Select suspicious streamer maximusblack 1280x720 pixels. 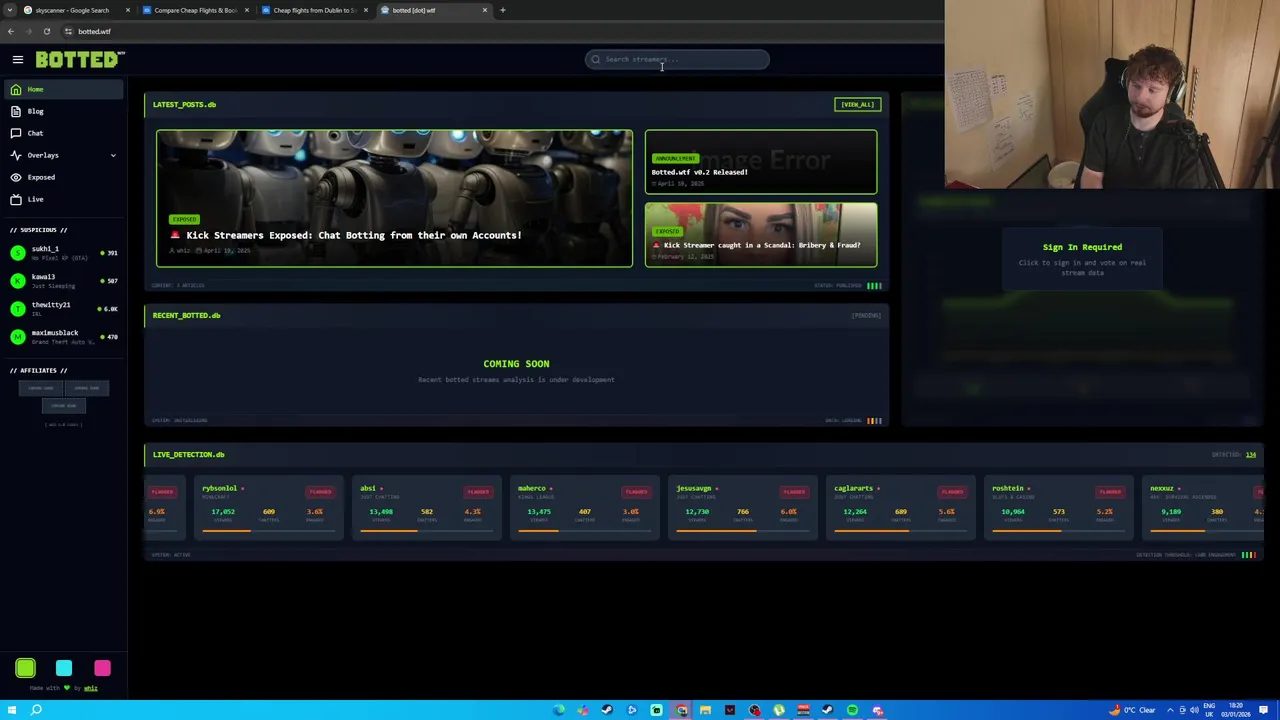[x=64, y=337]
